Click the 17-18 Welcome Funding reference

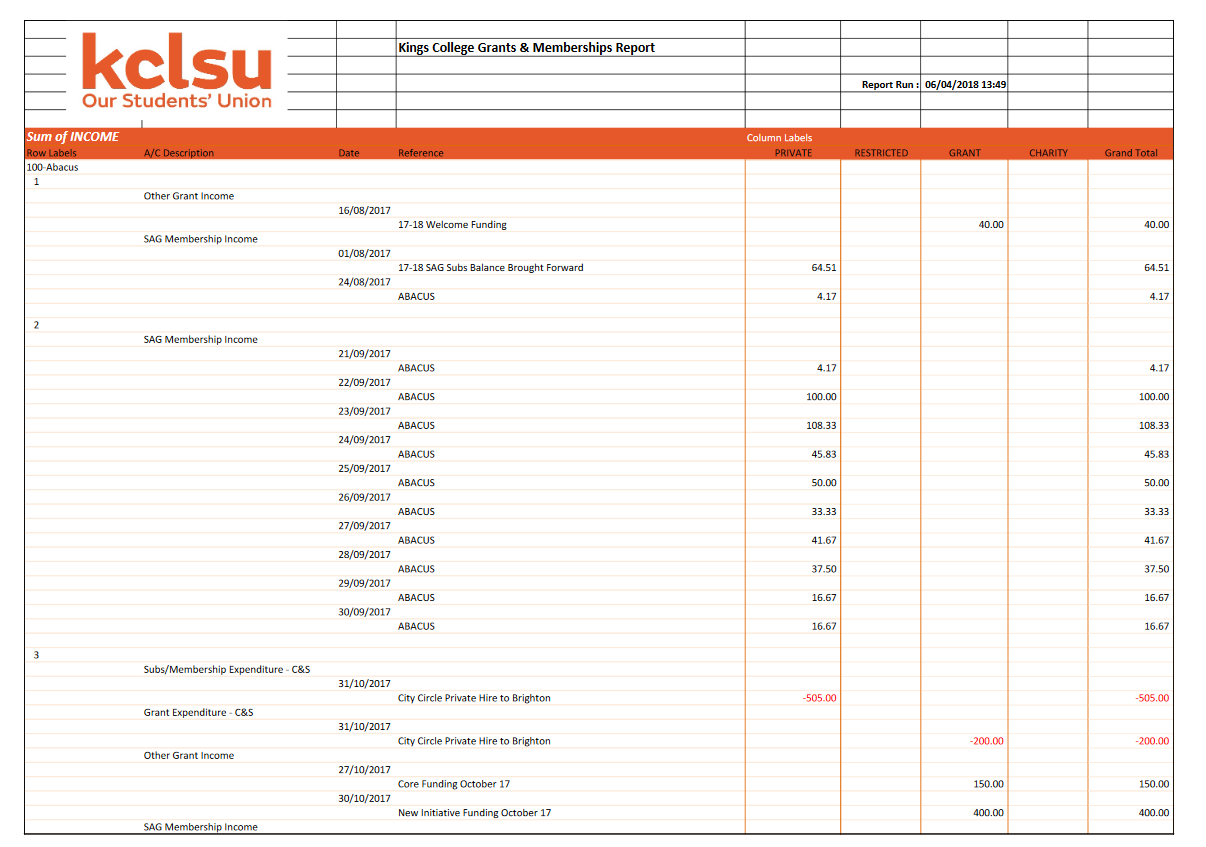pyautogui.click(x=452, y=225)
